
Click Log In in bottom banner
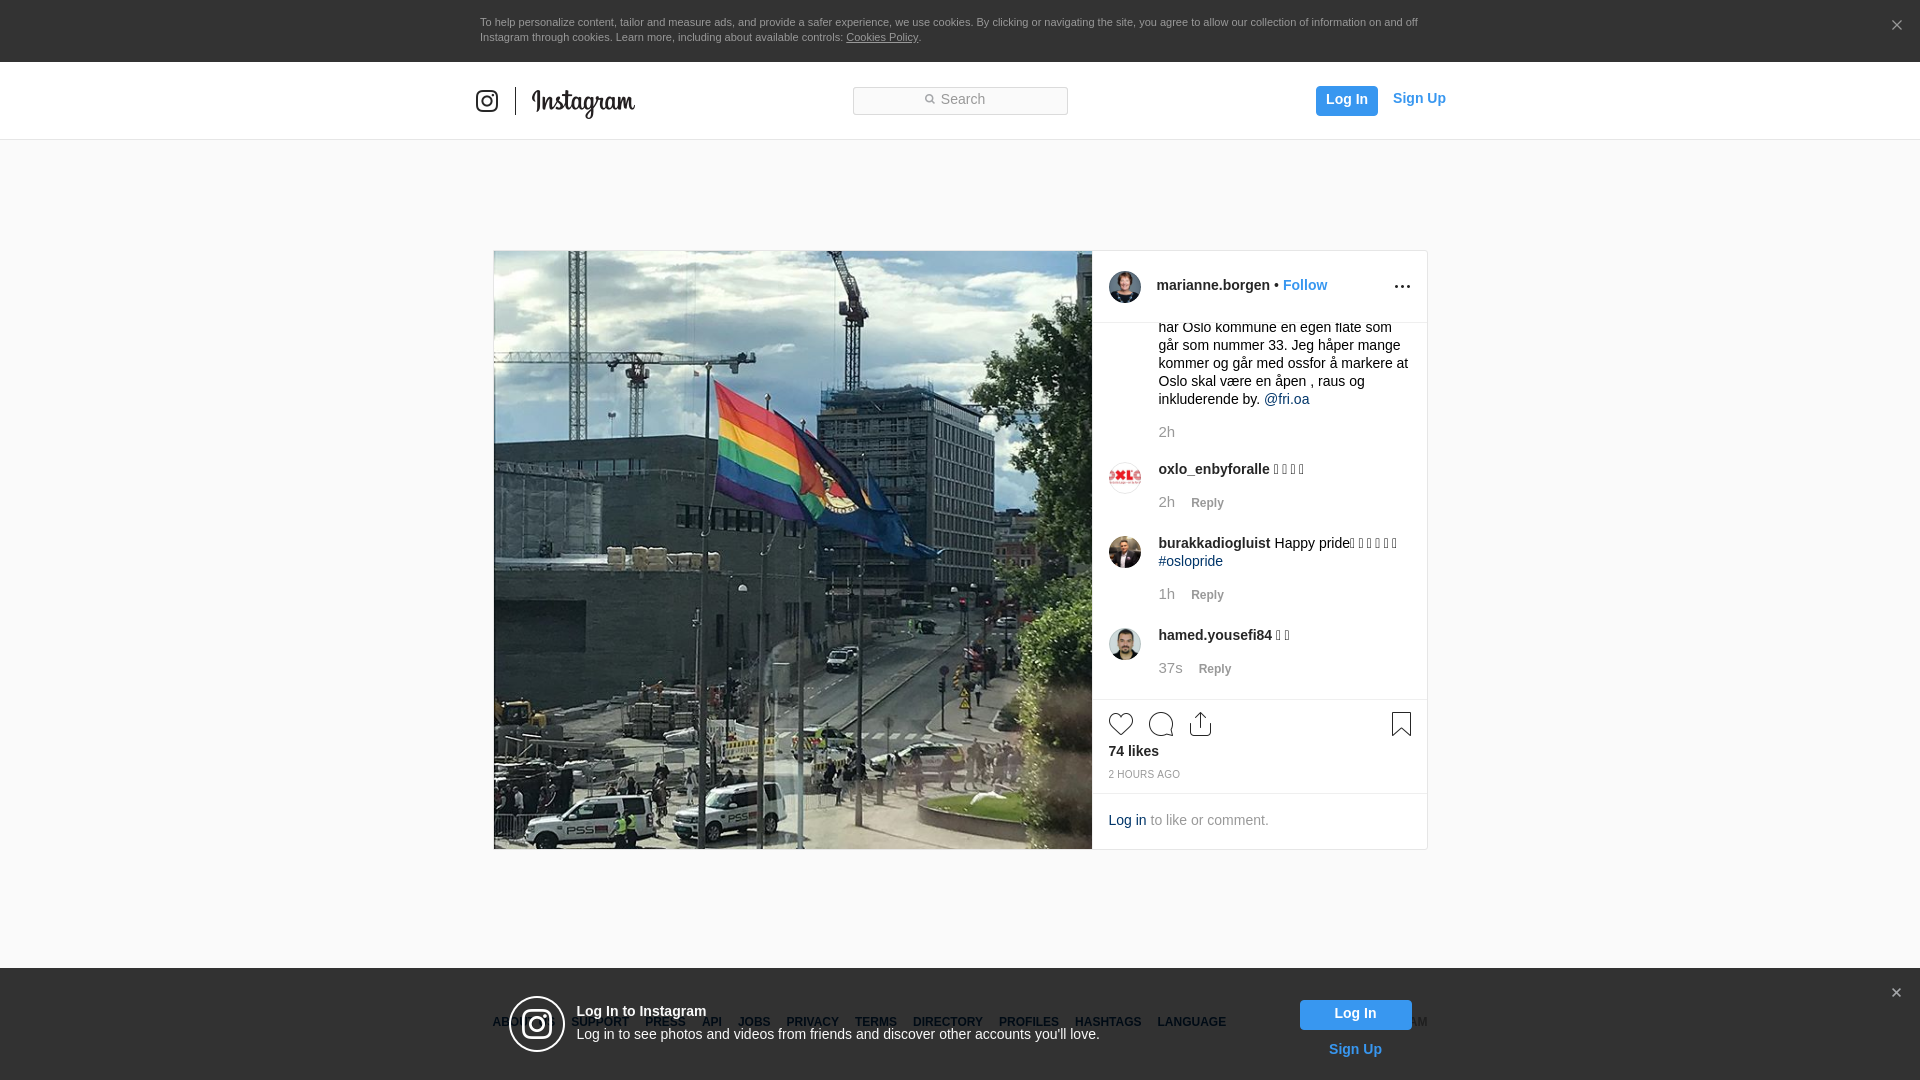1355,1015
